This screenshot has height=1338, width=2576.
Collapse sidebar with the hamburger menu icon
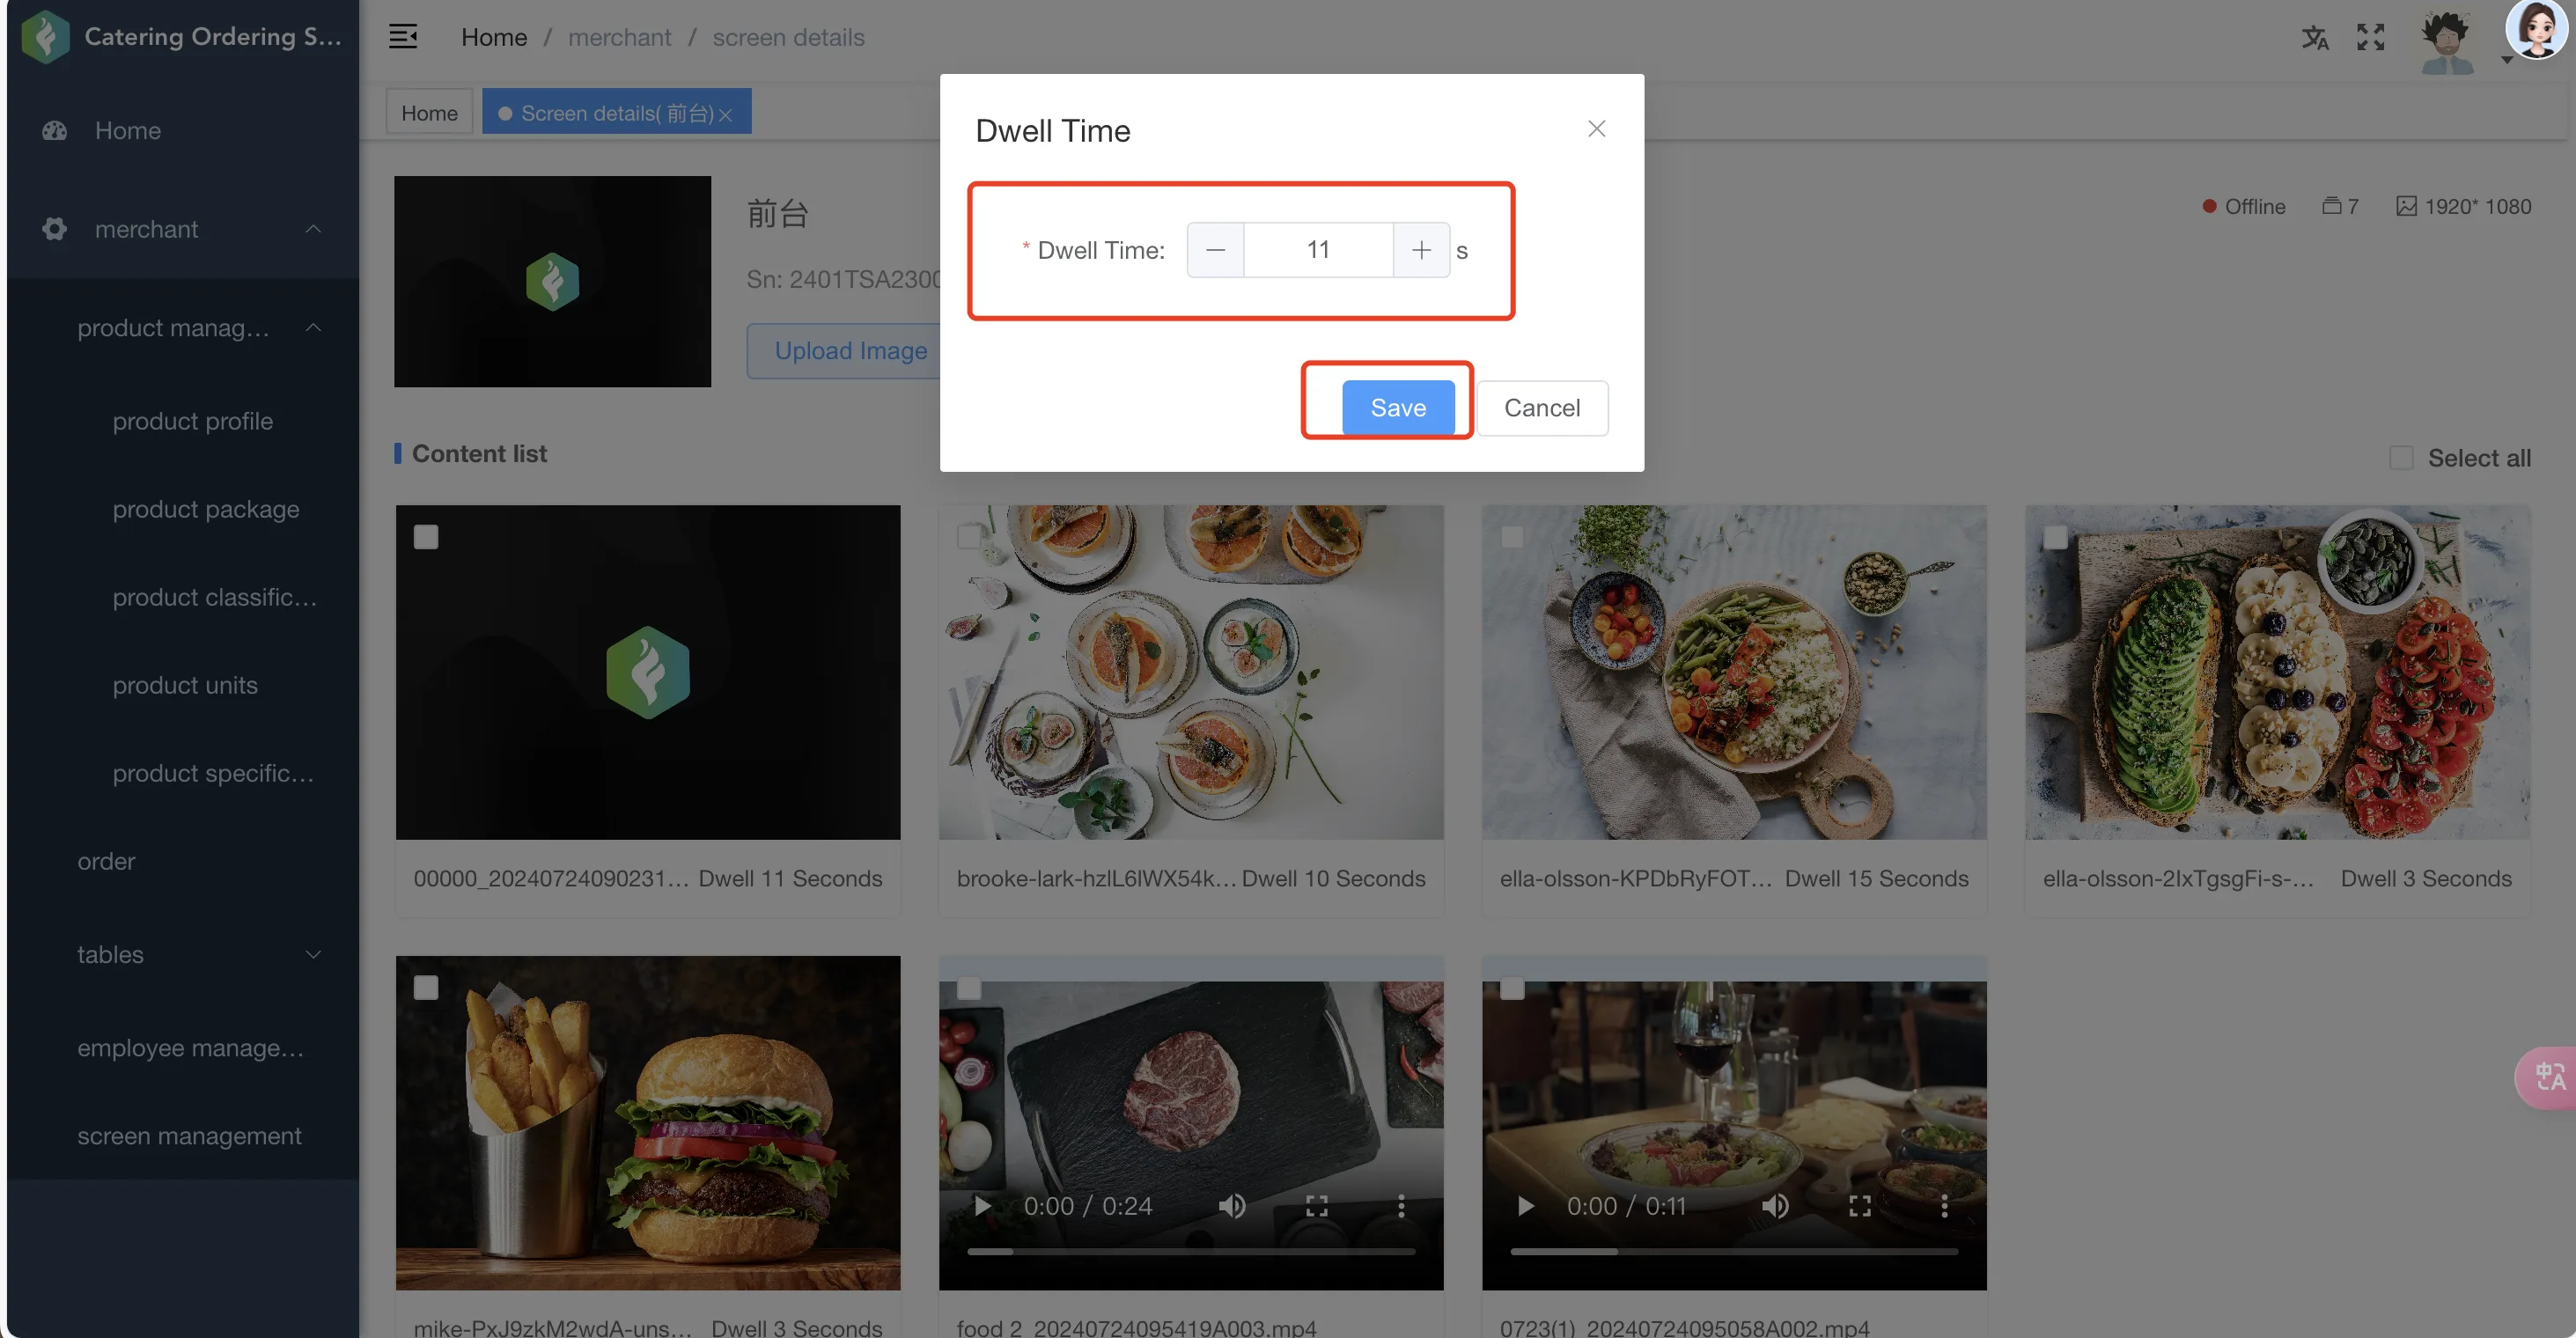pos(403,37)
